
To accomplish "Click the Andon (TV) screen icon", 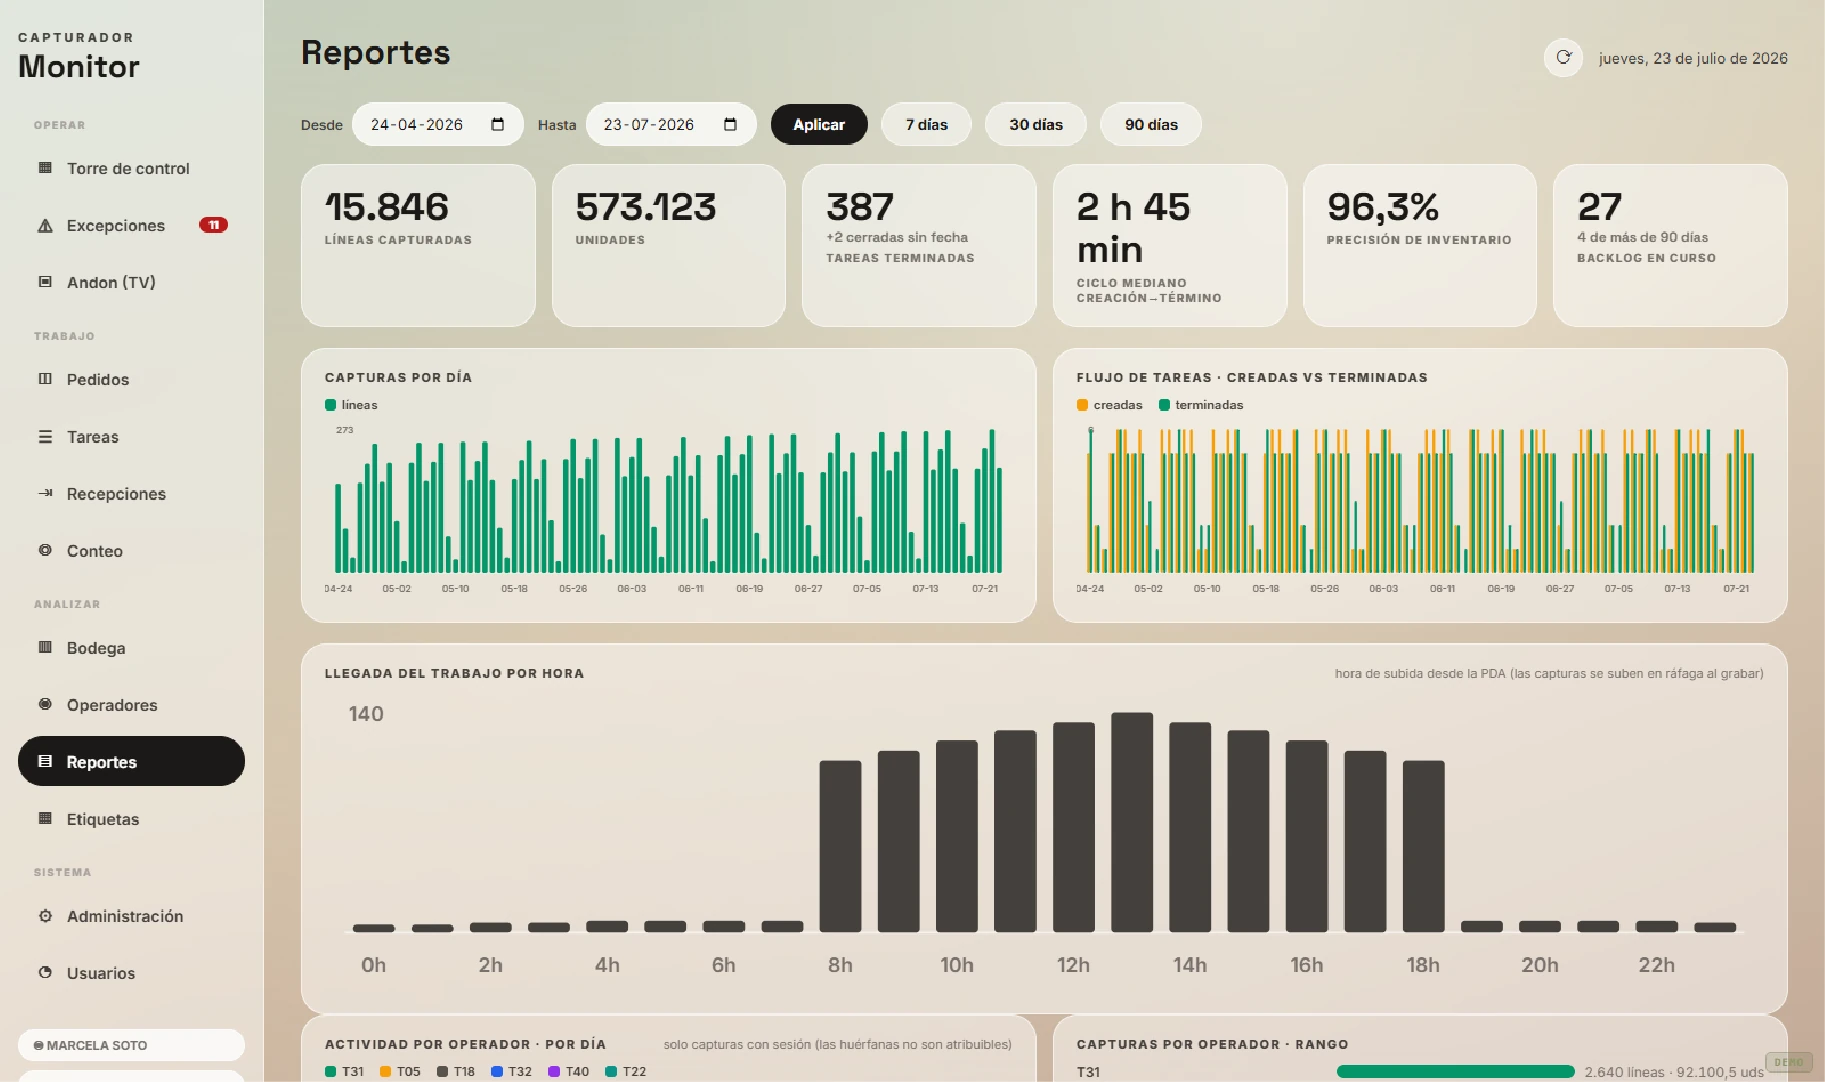I will [x=45, y=282].
